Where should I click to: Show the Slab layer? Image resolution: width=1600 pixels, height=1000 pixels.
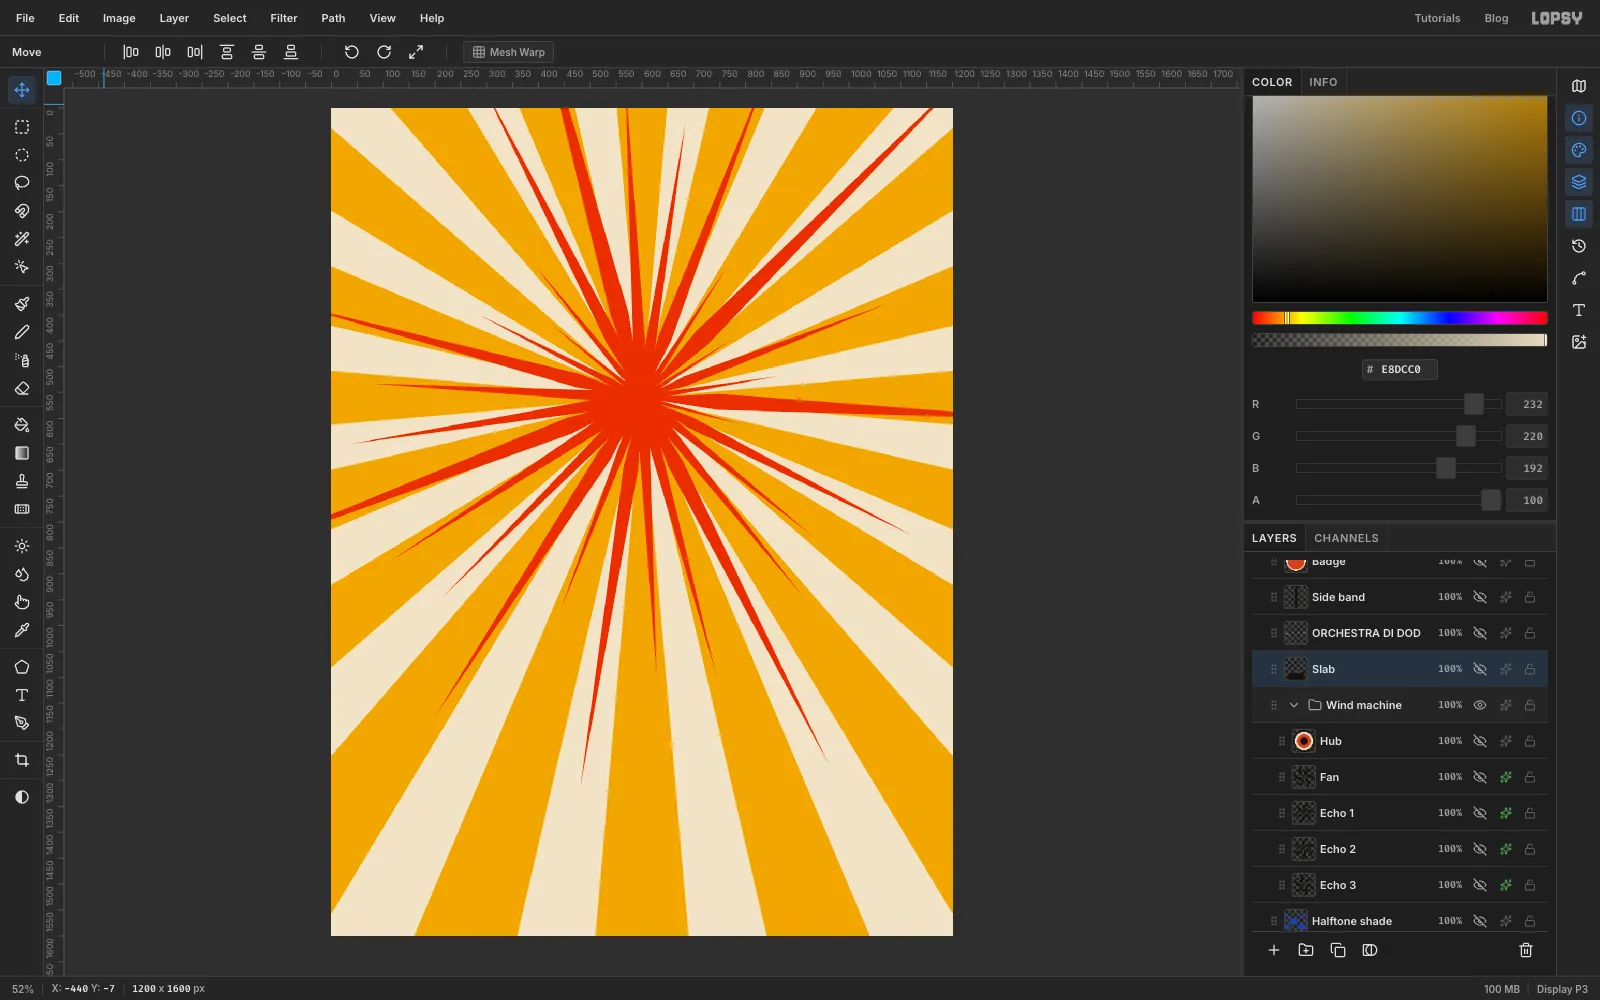(1480, 669)
